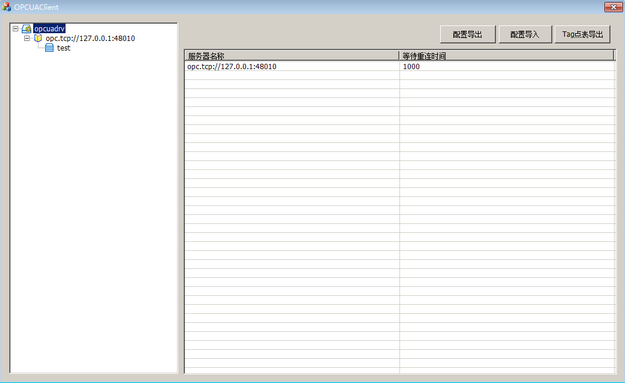Collapse the opcuadrv root node
The image size is (625, 383).
pos(16,29)
